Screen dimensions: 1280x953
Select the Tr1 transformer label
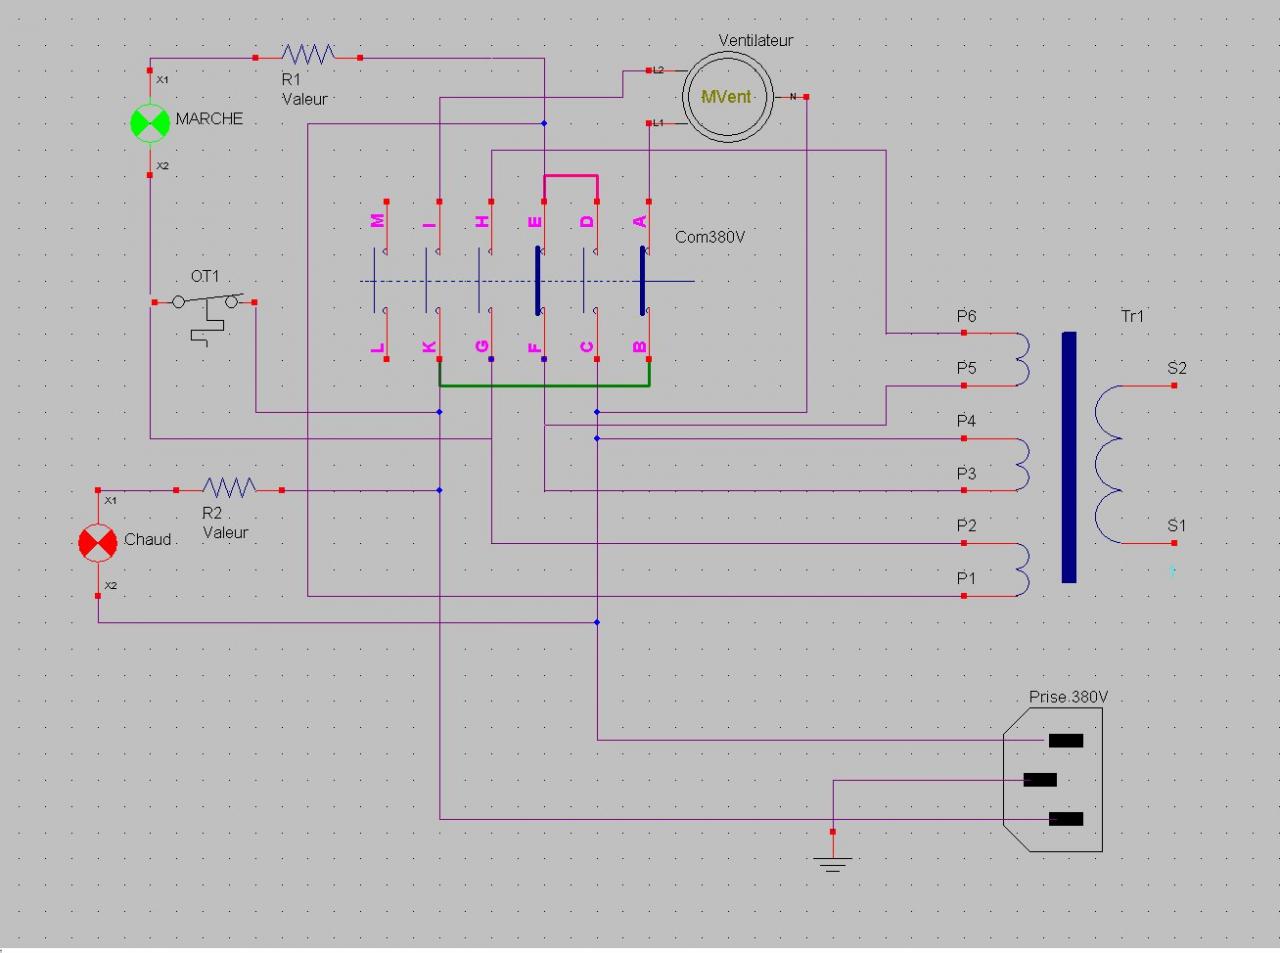(x=1132, y=316)
